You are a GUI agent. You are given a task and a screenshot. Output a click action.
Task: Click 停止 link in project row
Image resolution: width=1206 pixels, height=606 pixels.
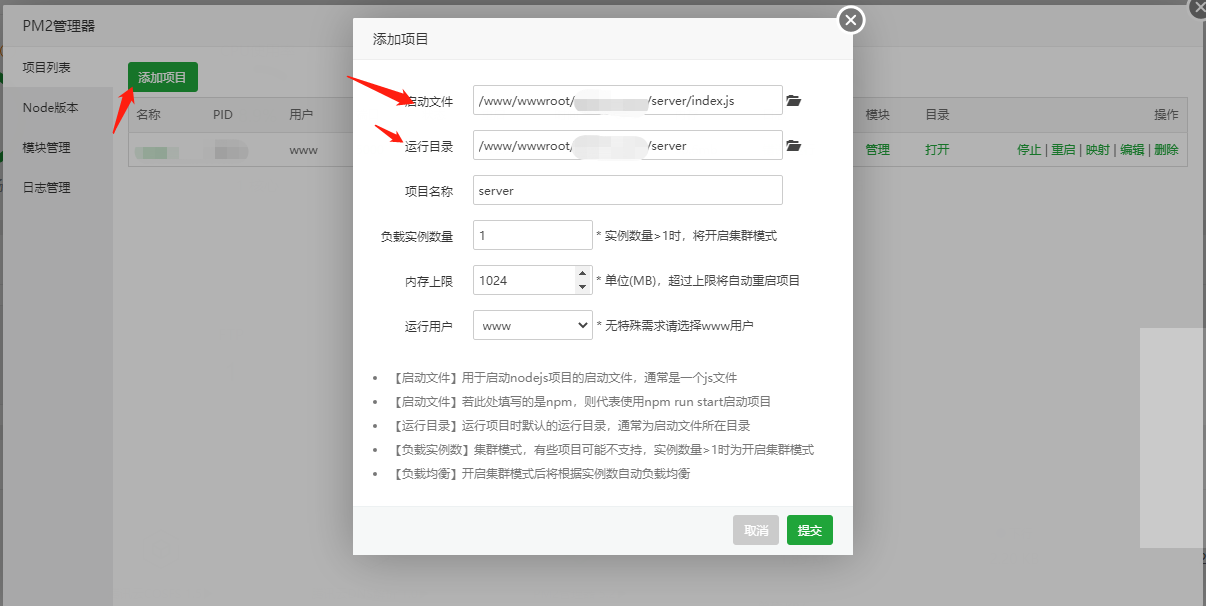[1029, 150]
